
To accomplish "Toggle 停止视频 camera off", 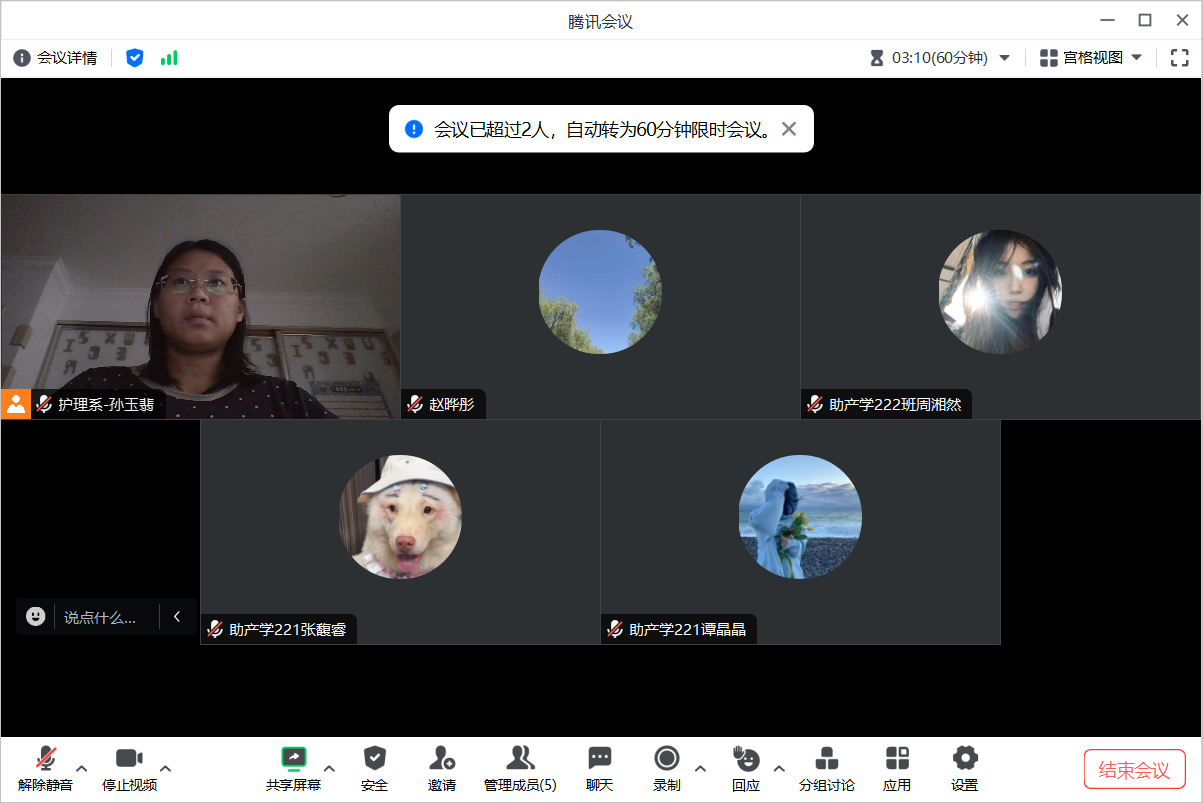I will [129, 759].
